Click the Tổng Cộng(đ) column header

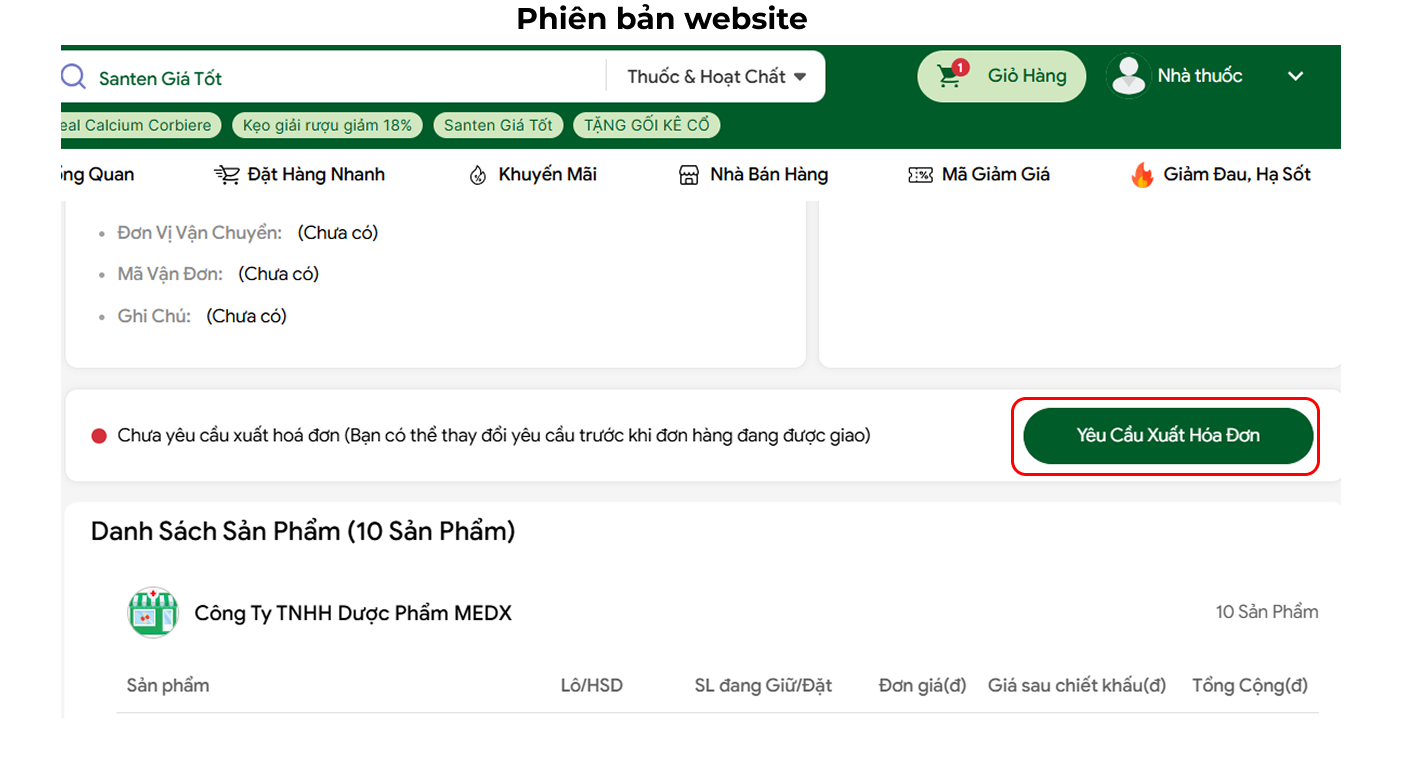tap(1250, 686)
